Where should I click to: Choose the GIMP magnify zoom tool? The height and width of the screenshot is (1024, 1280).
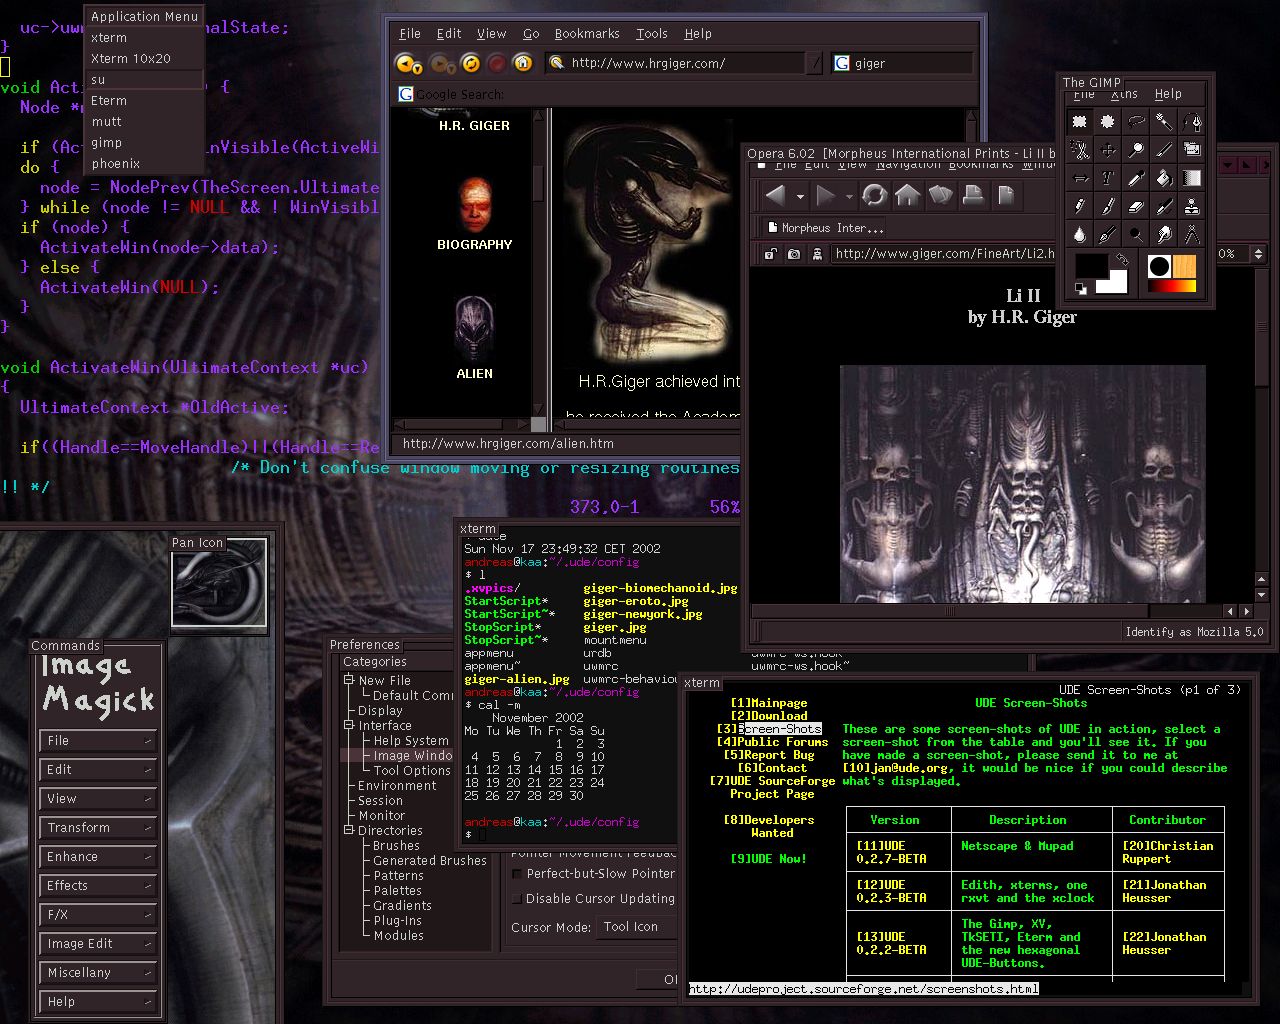[1136, 150]
